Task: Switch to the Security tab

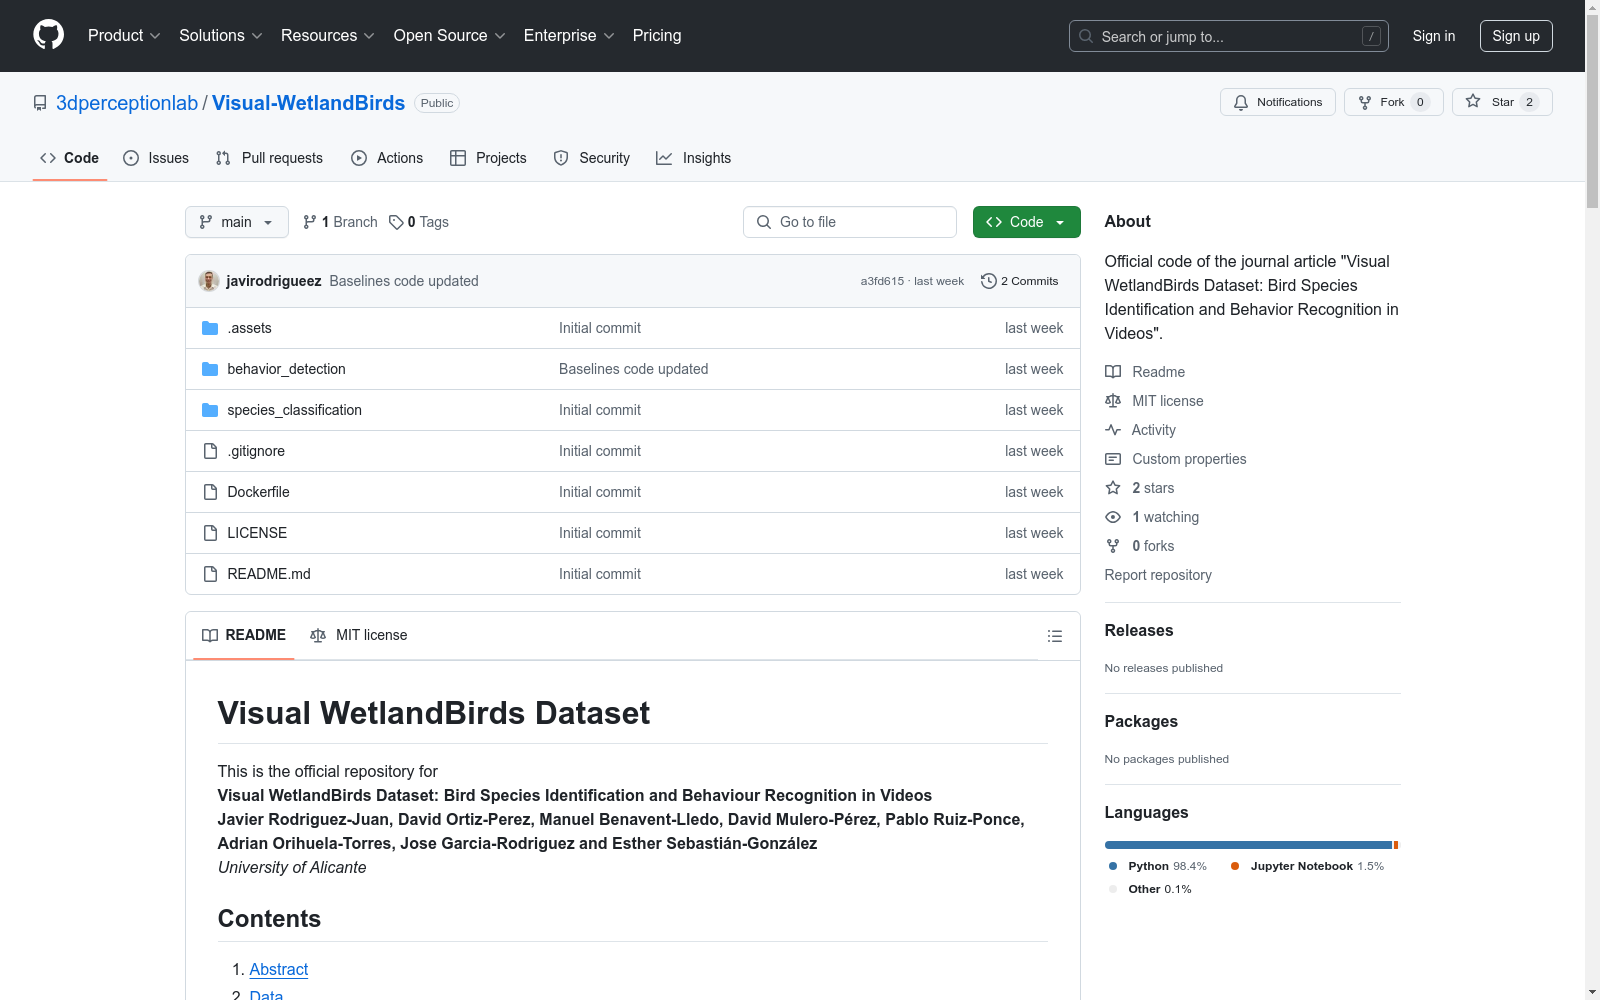Action: pyautogui.click(x=592, y=158)
